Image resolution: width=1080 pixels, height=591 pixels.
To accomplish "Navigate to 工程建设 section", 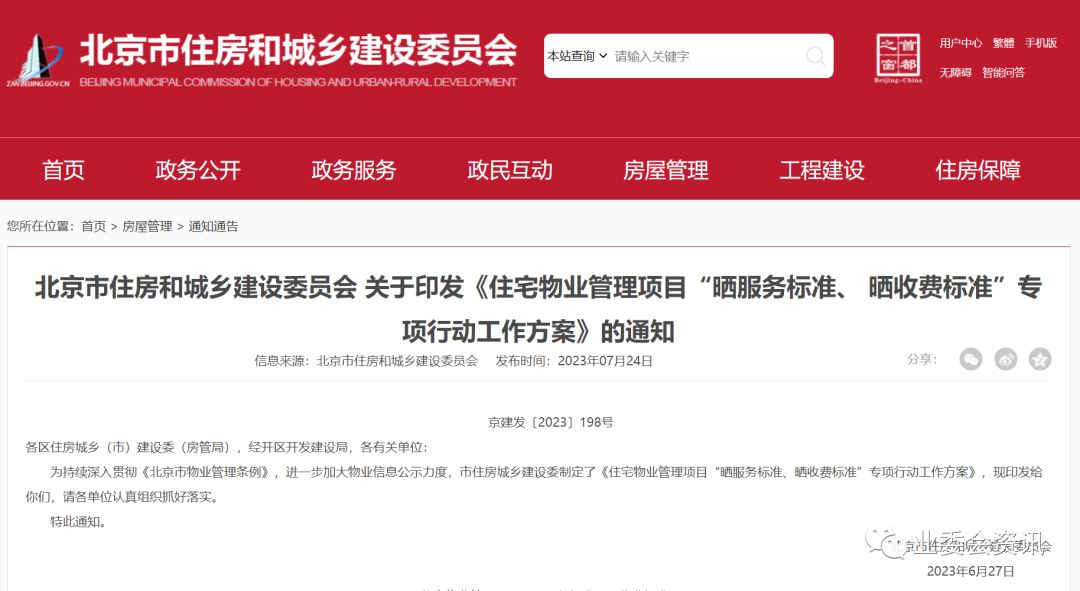I will point(822,169).
